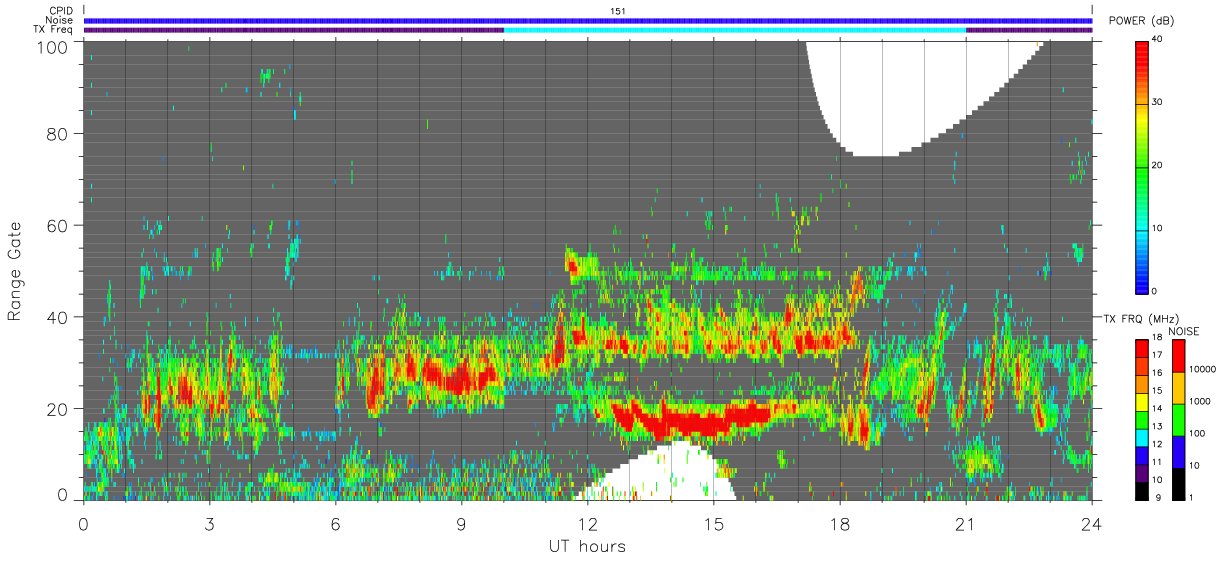The height and width of the screenshot is (567, 1228).
Task: Click the CPID label
Action: click(x=60, y=11)
